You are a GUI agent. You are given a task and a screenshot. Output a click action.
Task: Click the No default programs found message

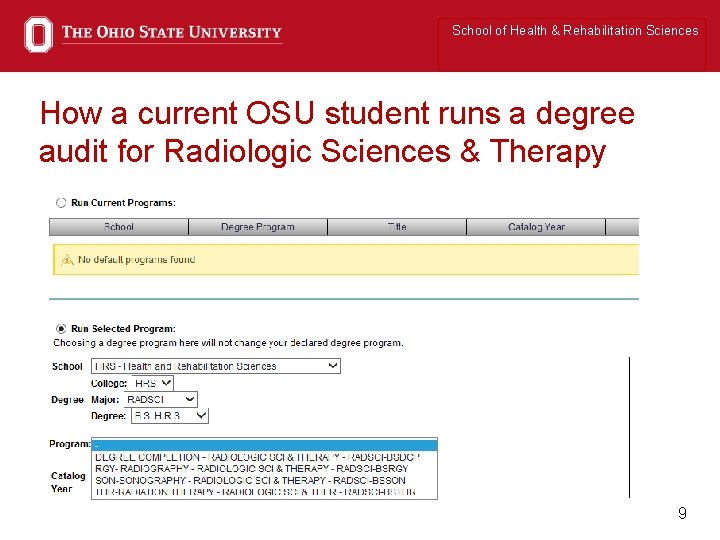pos(137,260)
